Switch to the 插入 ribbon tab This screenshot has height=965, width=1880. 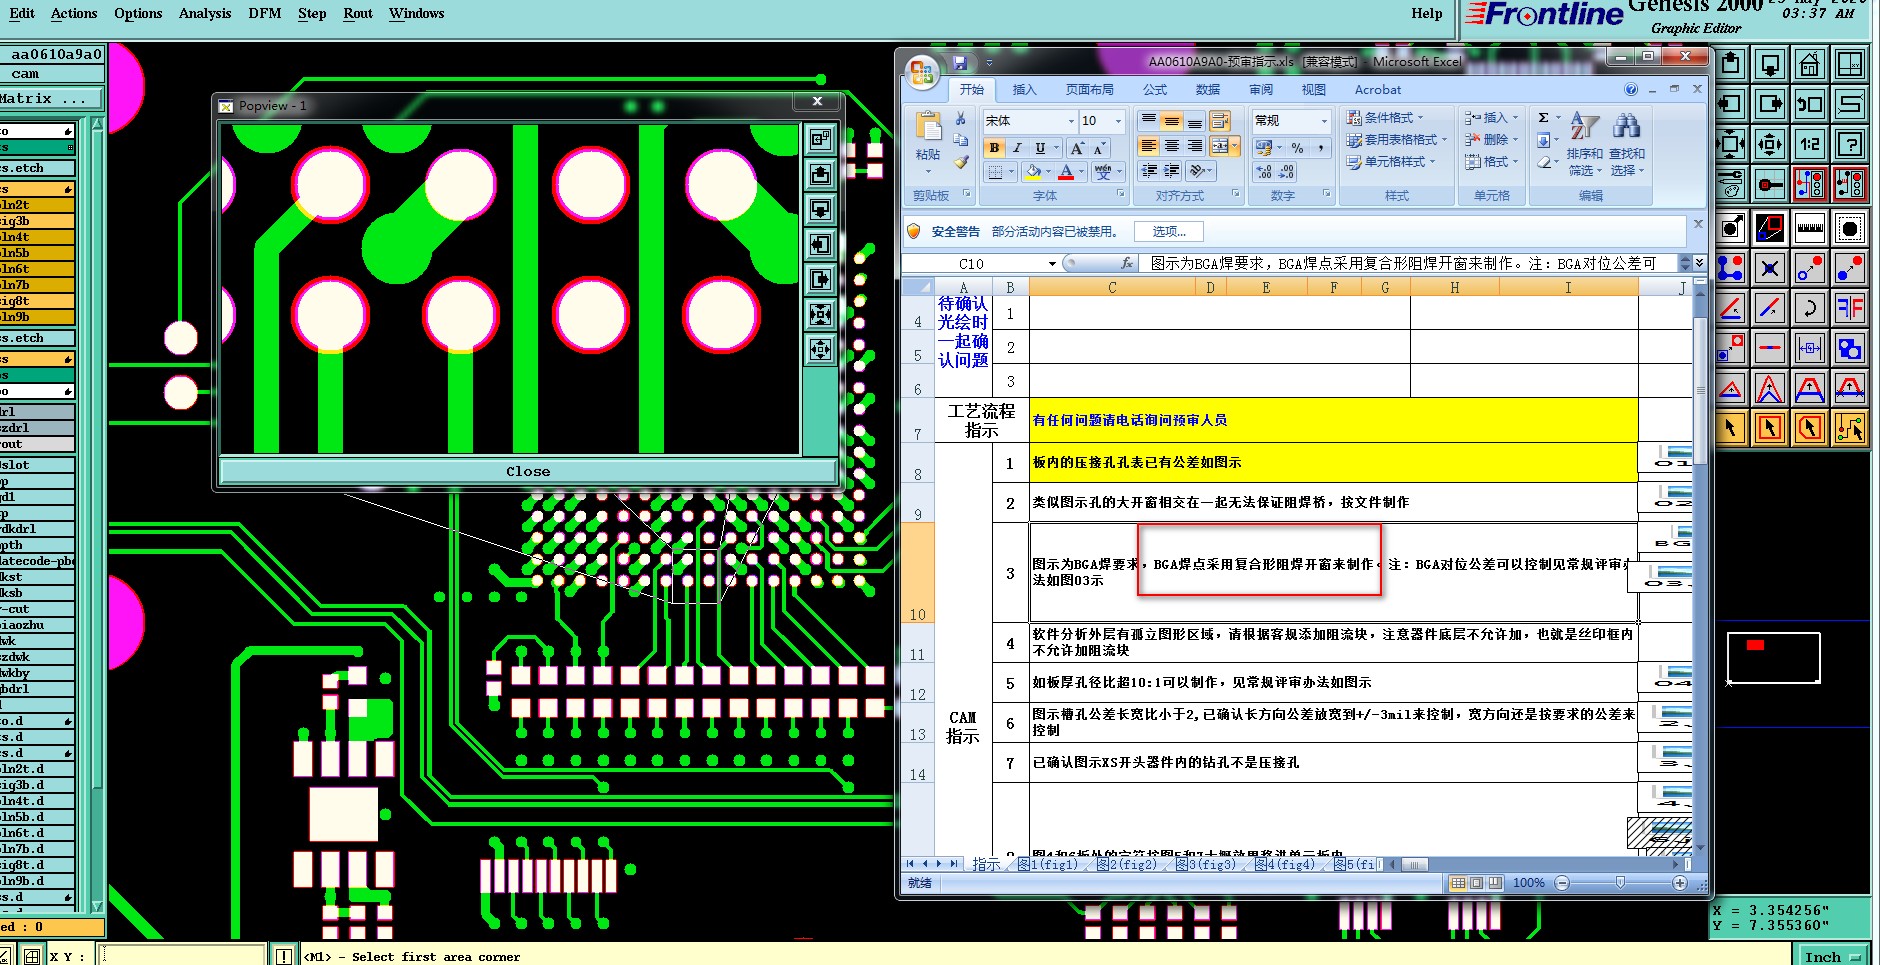point(1025,90)
